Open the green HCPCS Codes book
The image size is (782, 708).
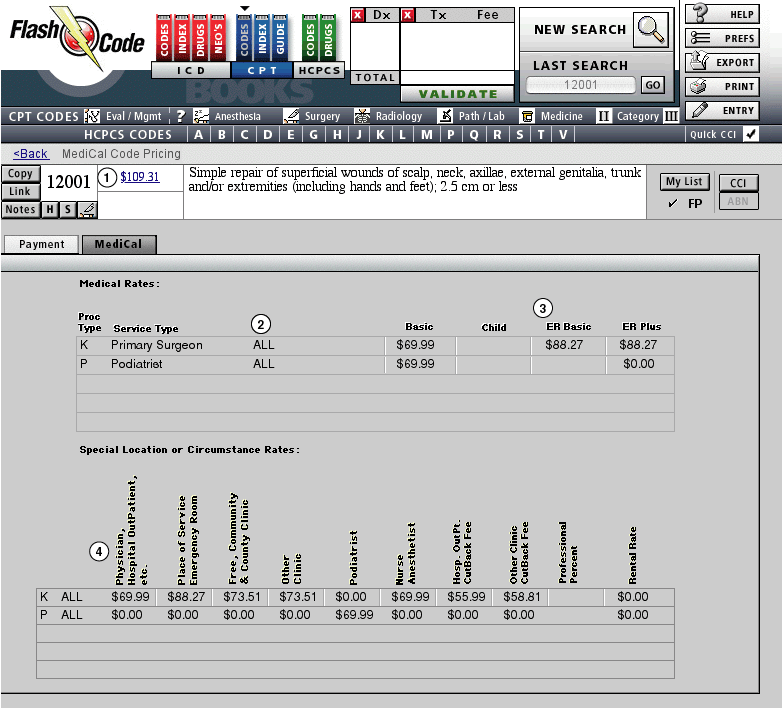click(x=310, y=38)
